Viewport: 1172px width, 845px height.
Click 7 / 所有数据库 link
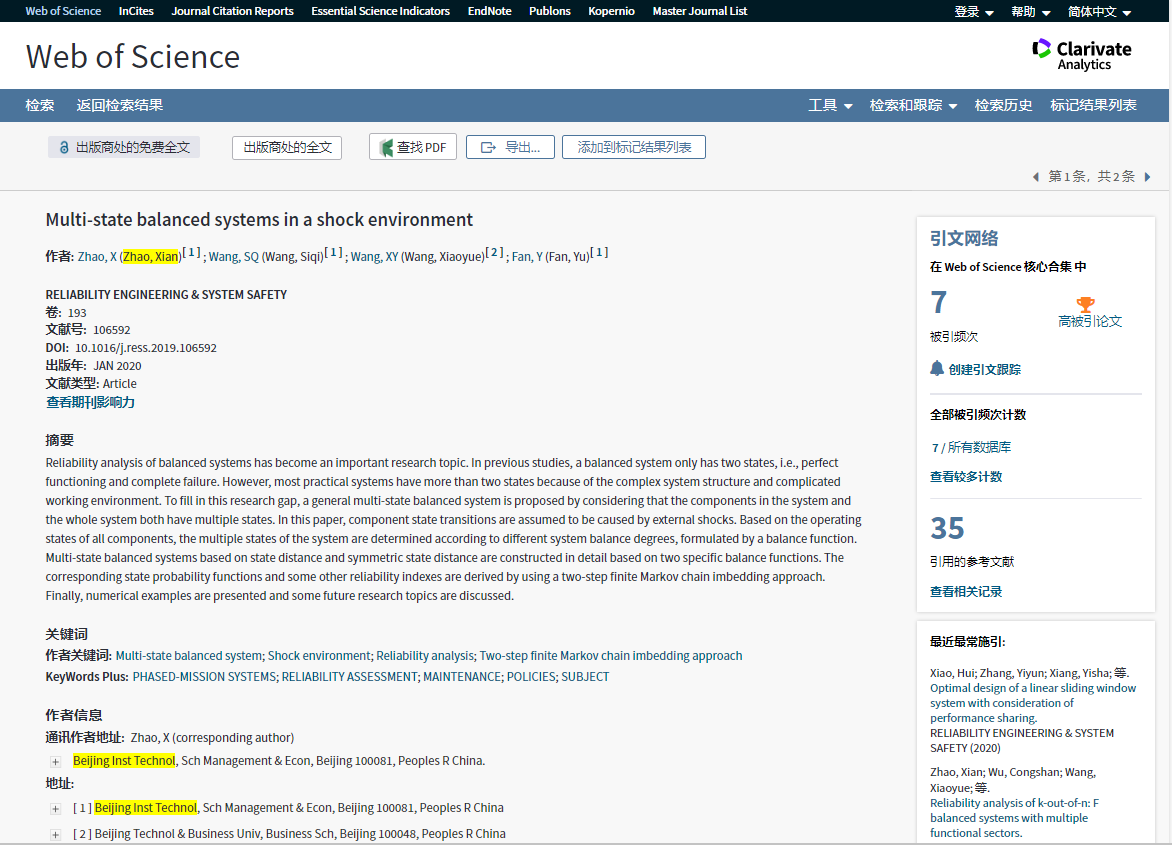tap(971, 448)
